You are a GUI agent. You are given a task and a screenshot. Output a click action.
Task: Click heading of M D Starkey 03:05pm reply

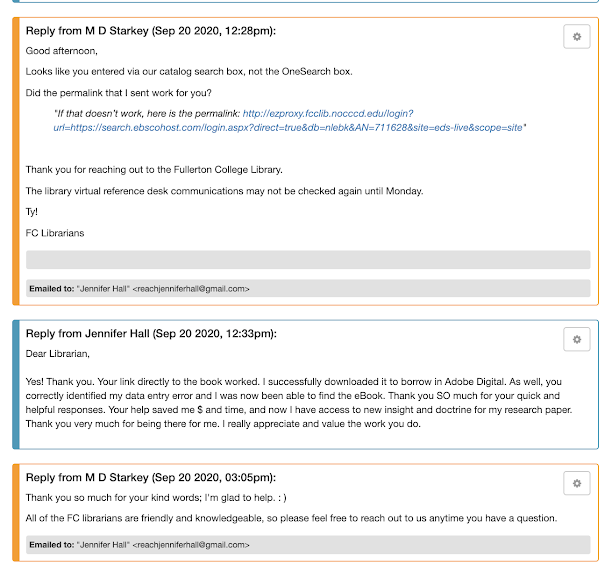(151, 477)
